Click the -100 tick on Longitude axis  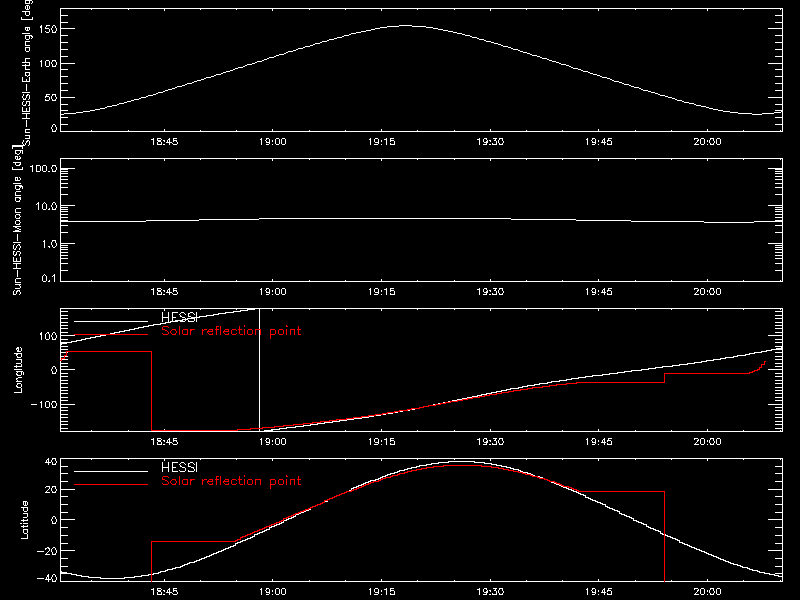tap(44, 404)
